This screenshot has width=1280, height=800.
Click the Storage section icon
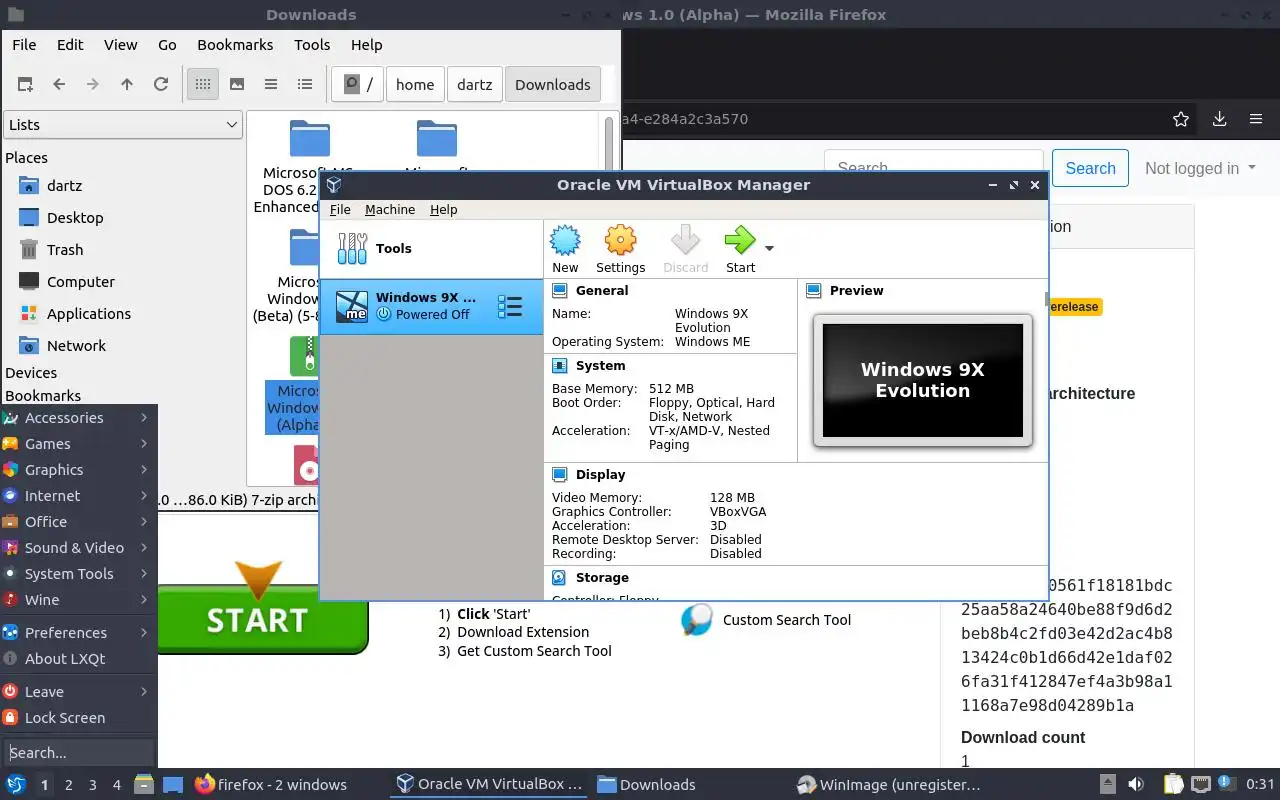pos(560,578)
